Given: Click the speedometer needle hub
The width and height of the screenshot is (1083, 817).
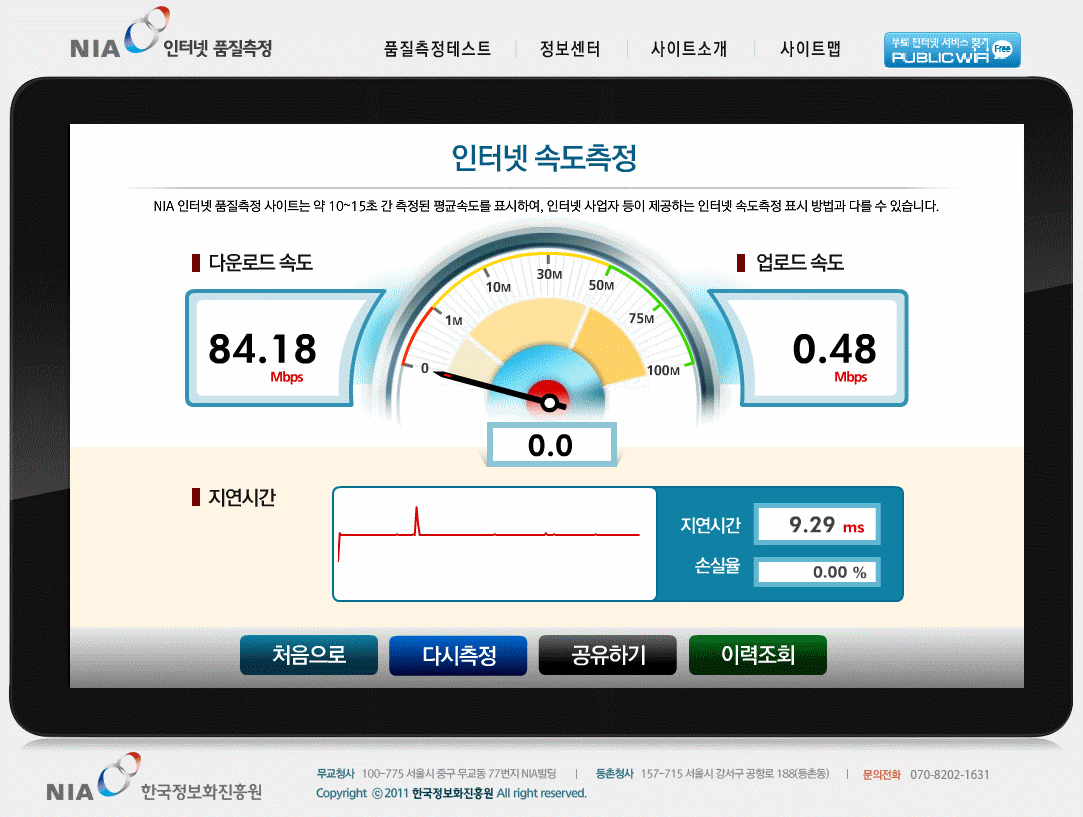Looking at the screenshot, I should (550, 403).
